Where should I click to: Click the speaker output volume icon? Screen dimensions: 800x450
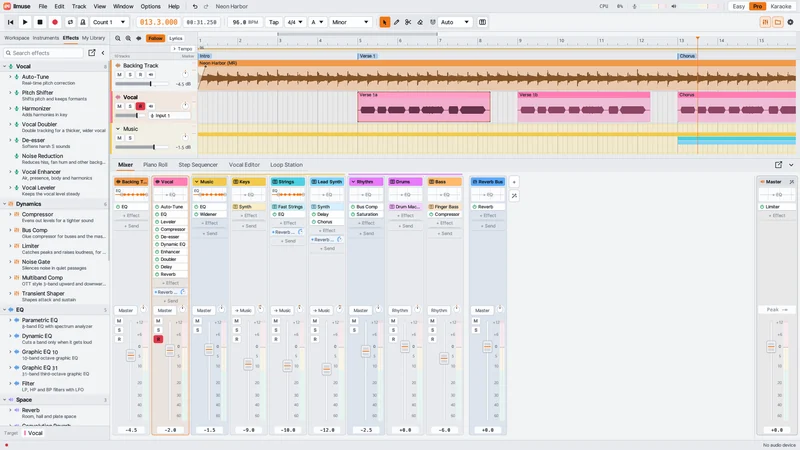673,7
